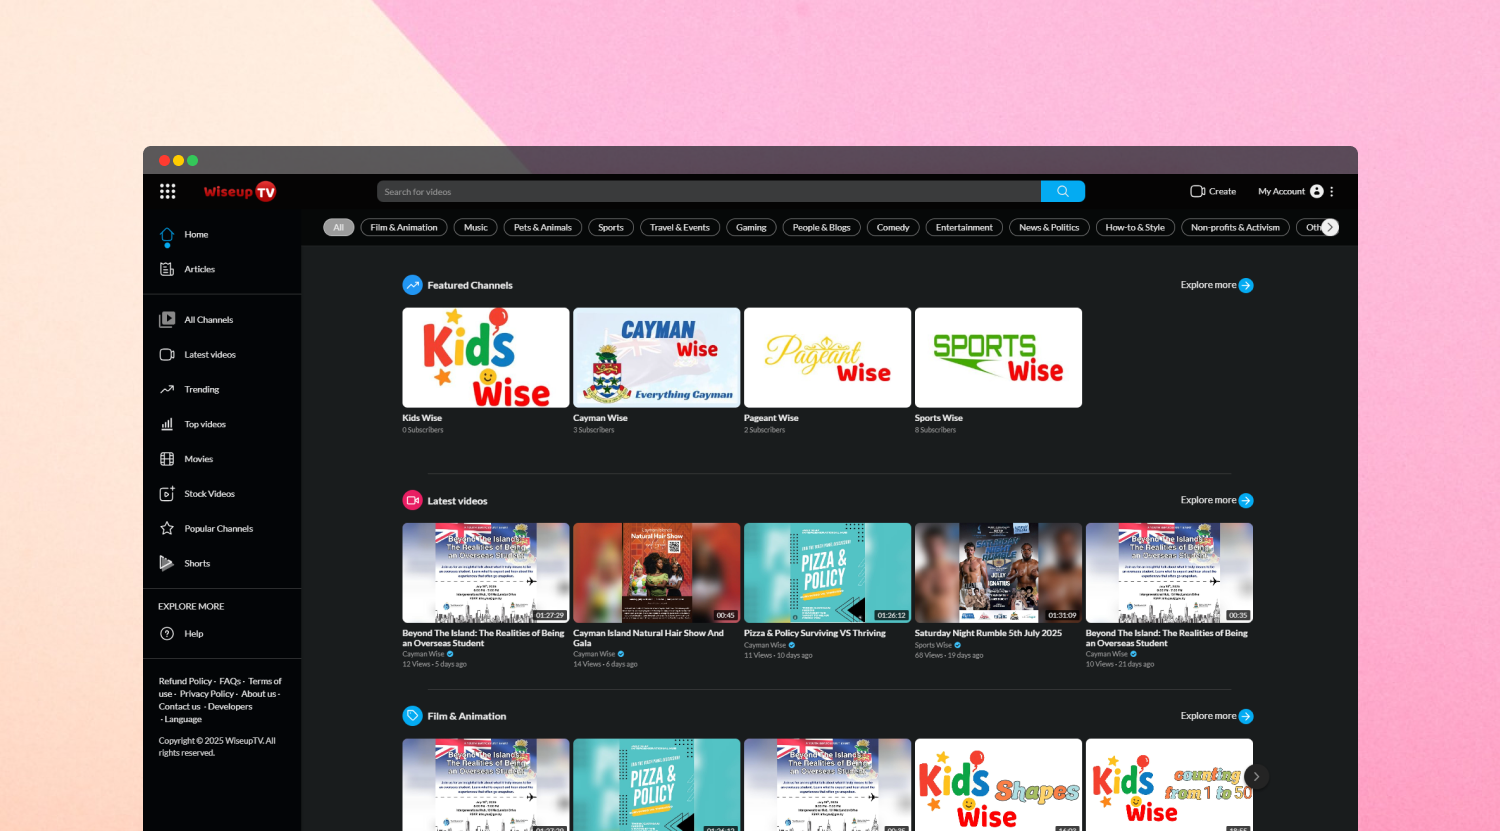This screenshot has height=831, width=1500.
Task: Select the News & Politics category chip
Action: (x=1049, y=228)
